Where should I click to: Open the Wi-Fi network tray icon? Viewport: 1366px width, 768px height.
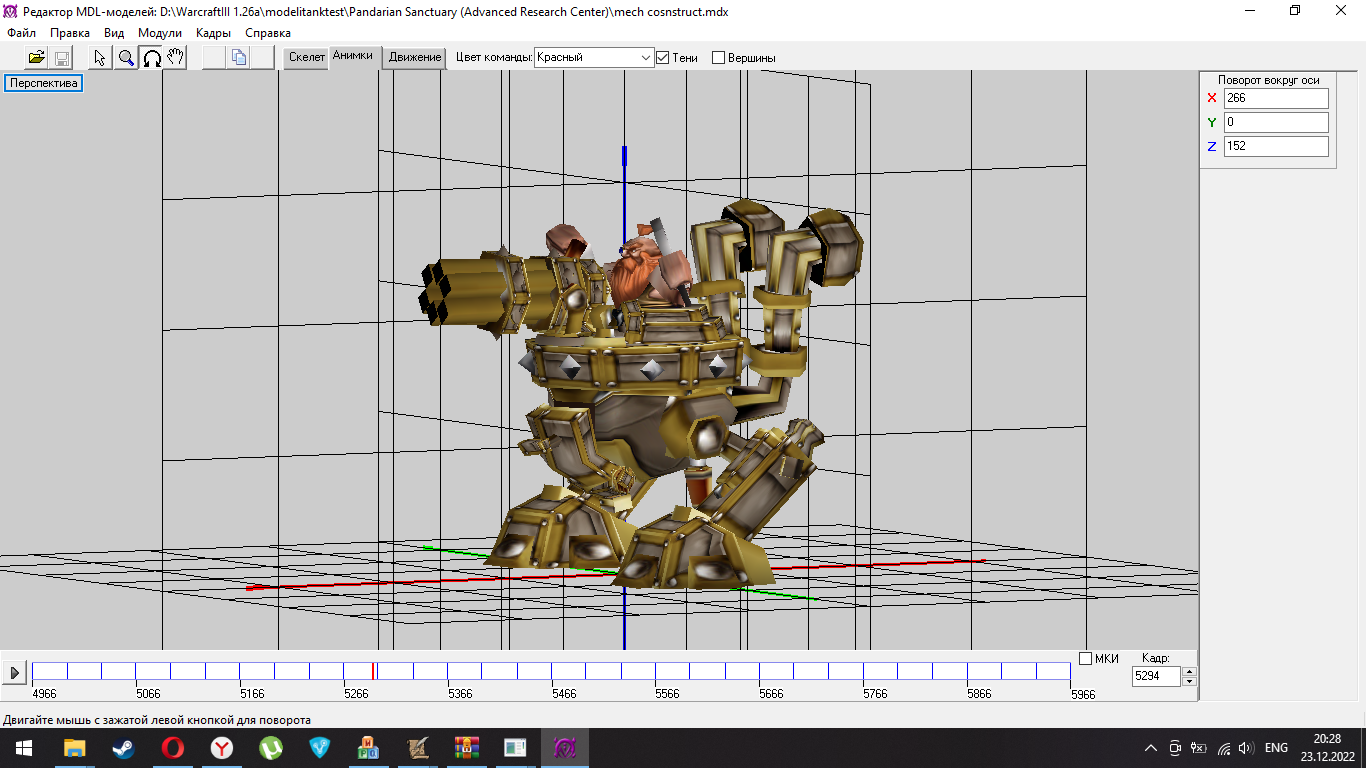pos(1224,748)
